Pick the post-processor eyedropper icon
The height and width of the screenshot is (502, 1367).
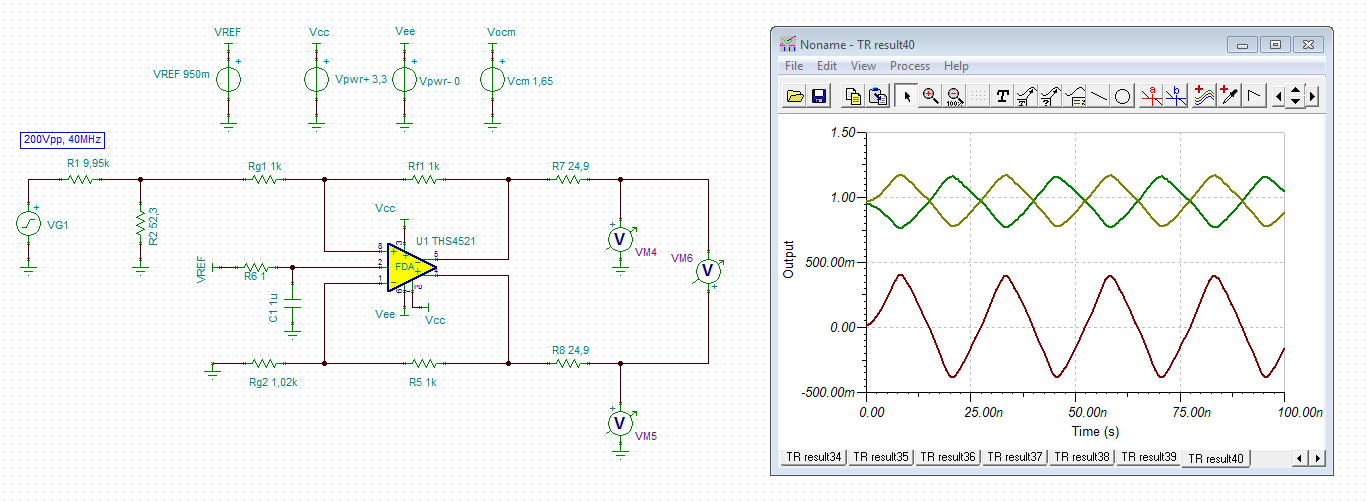pyautogui.click(x=1229, y=96)
